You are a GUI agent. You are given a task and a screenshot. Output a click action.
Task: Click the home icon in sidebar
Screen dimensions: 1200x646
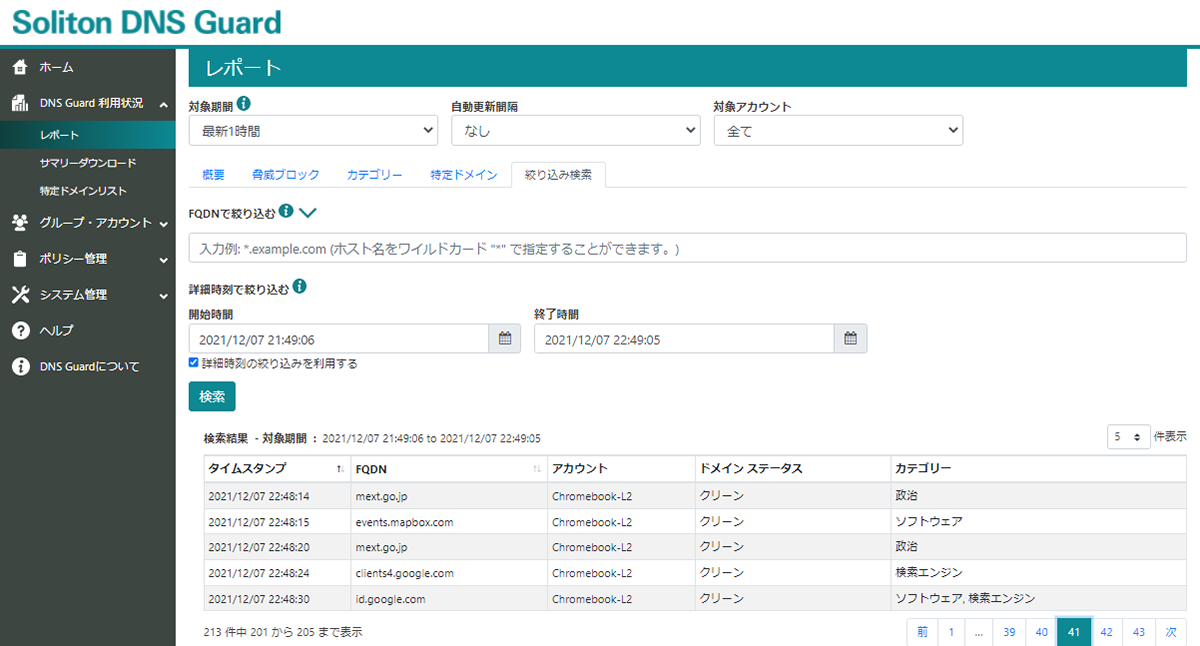(19, 68)
